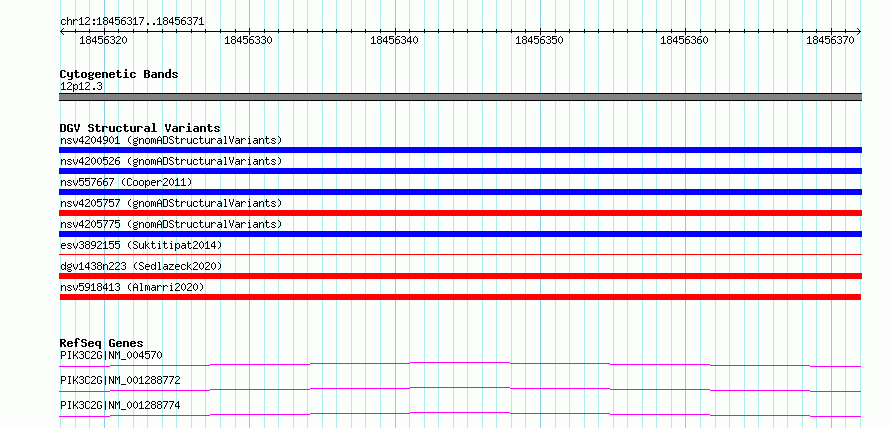Open variant label nsv4205757 (gnomADStructuralVariants)
890x428 pixels.
click(171, 203)
